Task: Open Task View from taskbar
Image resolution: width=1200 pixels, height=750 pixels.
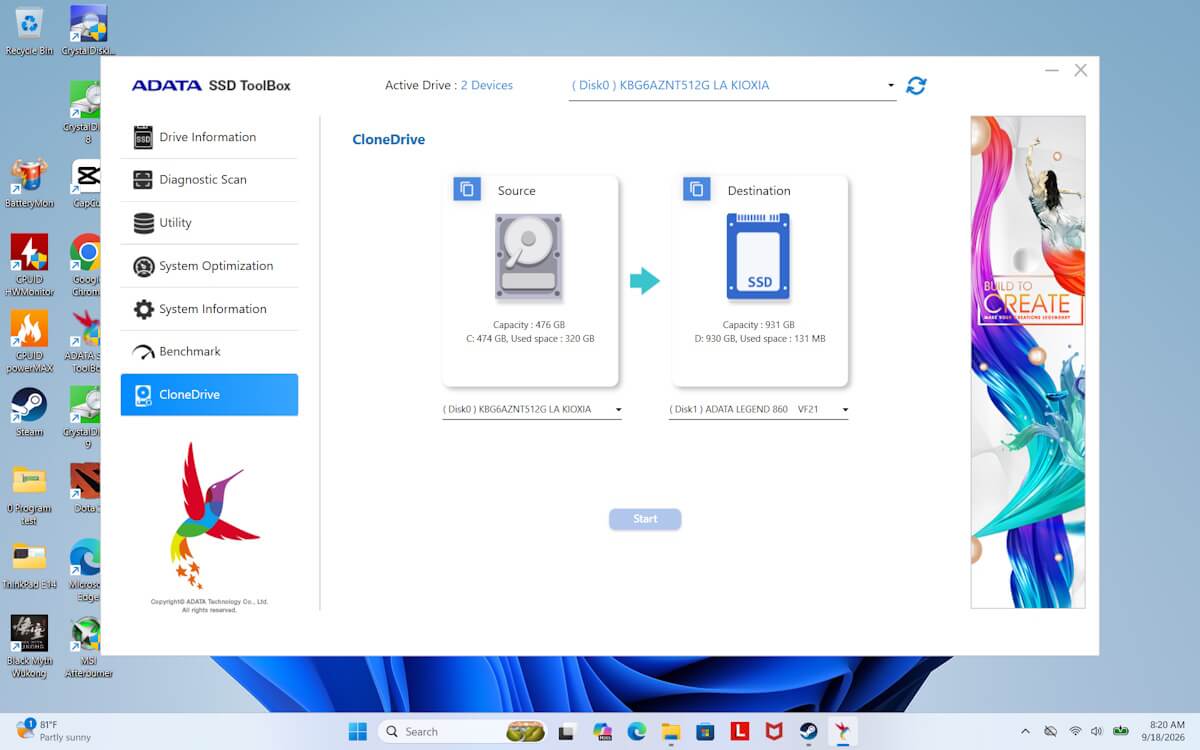Action: (x=568, y=731)
